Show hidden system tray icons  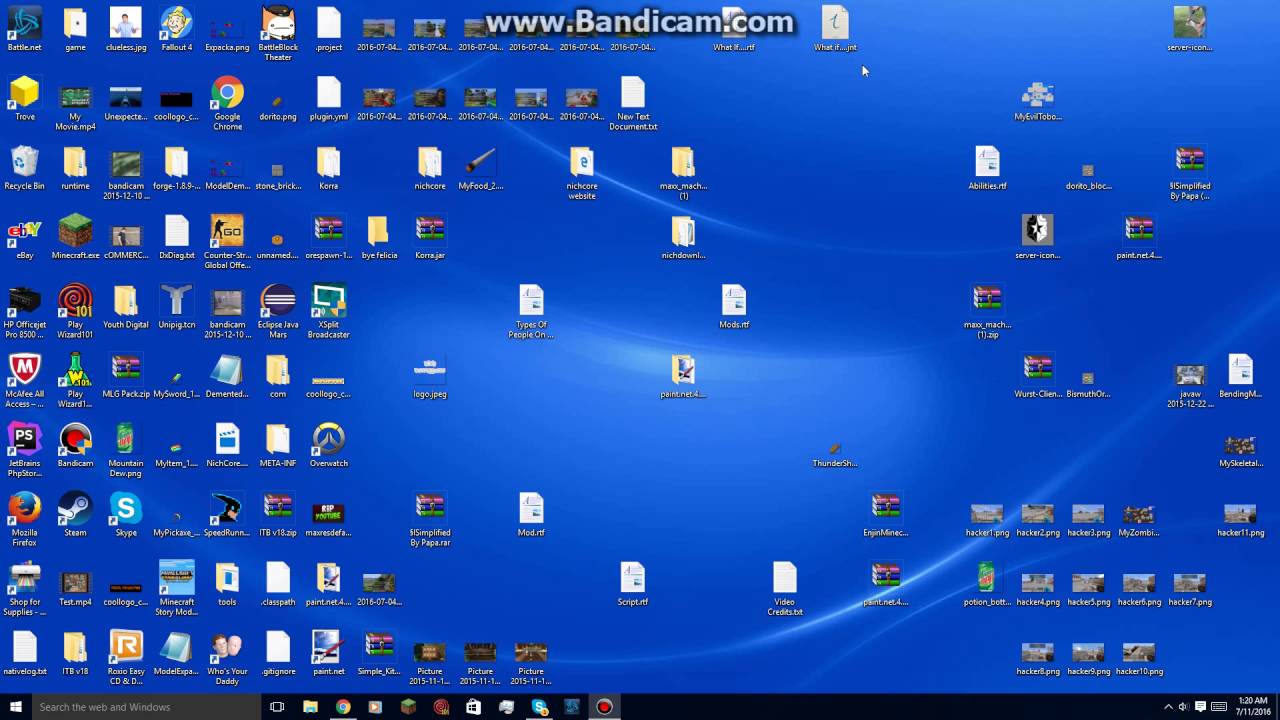point(1167,707)
